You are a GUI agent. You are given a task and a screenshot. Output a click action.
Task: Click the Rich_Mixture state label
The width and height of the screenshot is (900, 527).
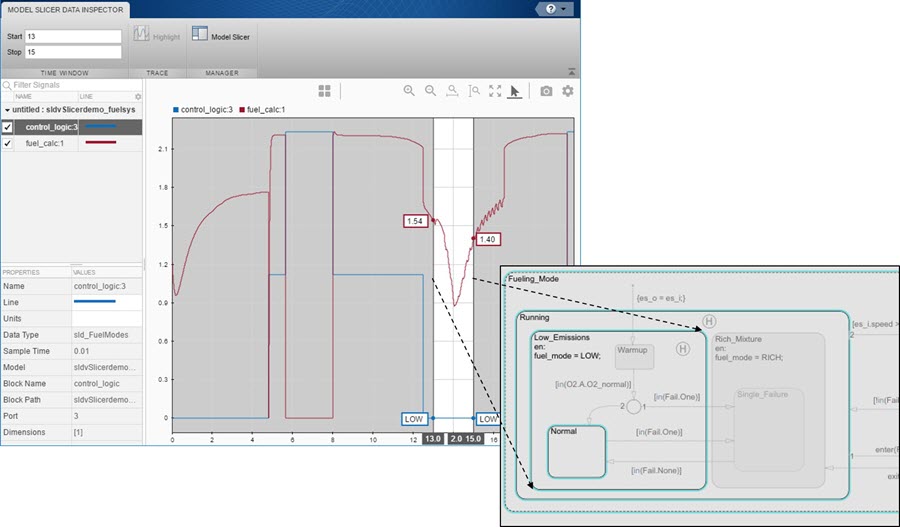738,339
